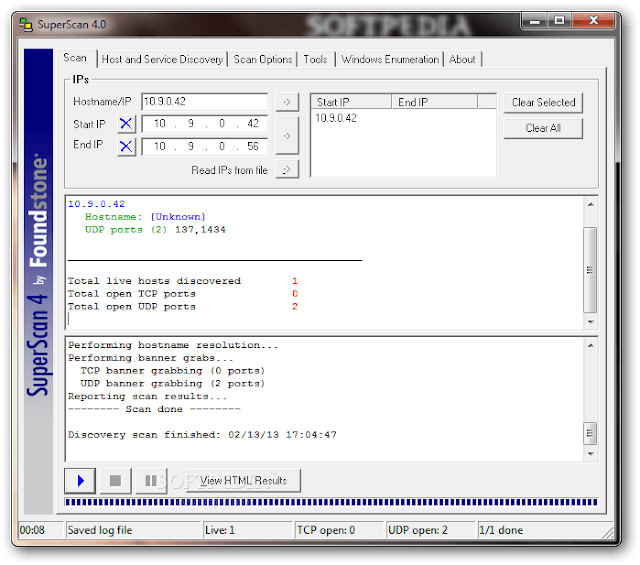Open the Host and Service Discovery tab
This screenshot has height=565, width=640.
(x=162, y=60)
